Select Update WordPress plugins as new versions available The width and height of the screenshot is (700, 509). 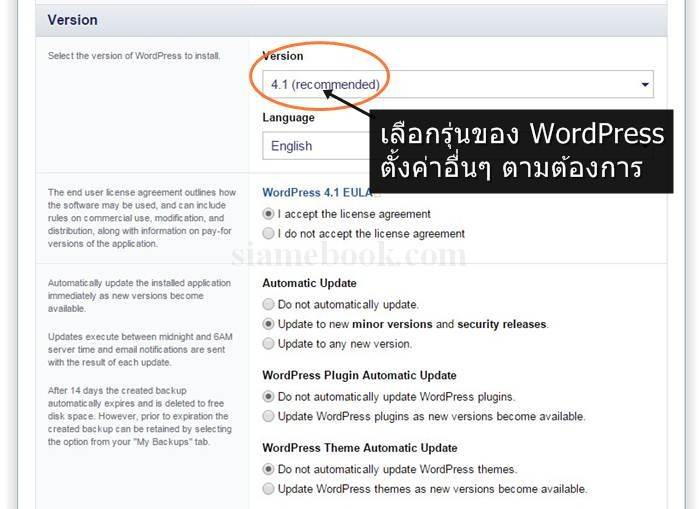(x=268, y=416)
